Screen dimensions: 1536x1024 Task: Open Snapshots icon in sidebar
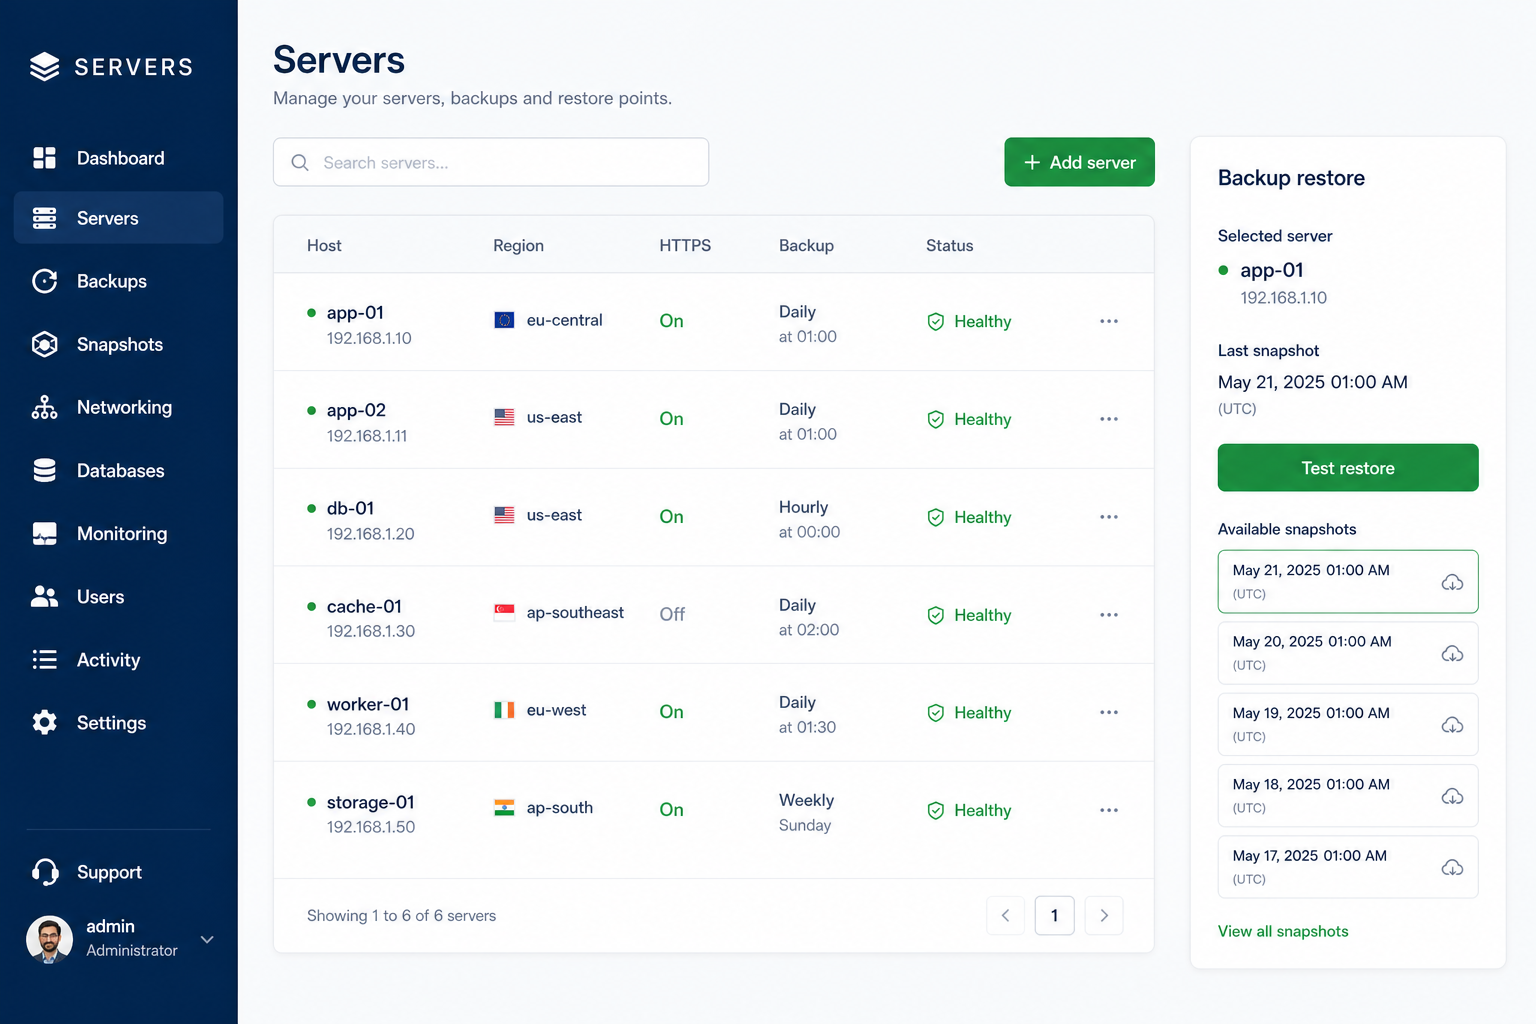tap(44, 344)
